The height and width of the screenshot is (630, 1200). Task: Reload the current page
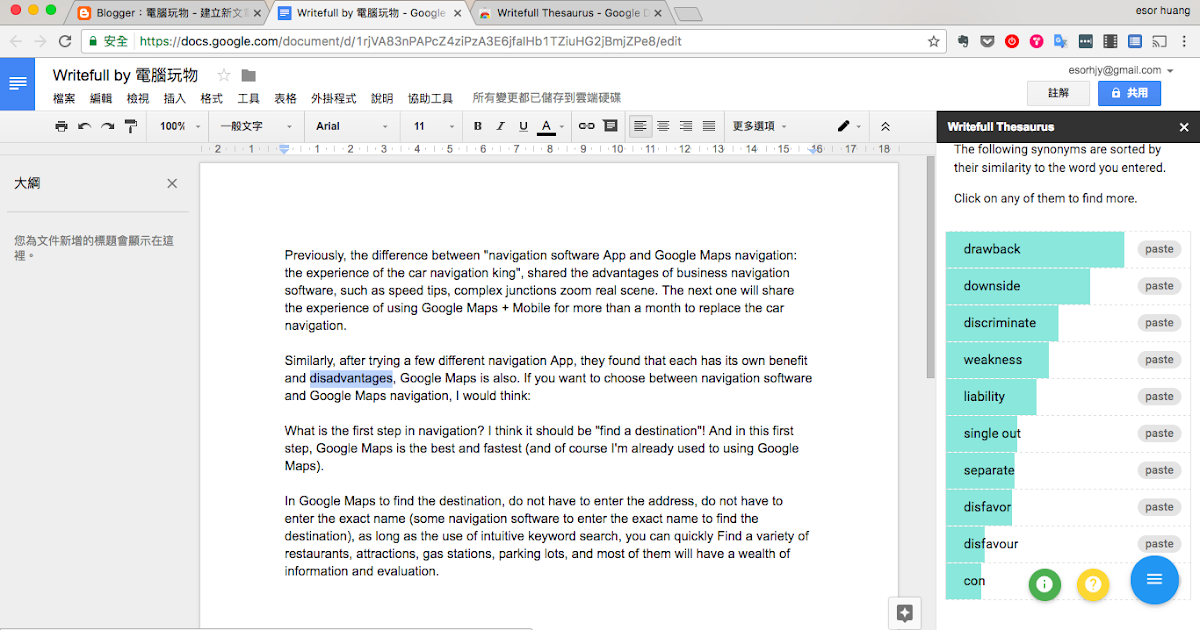pyautogui.click(x=65, y=42)
